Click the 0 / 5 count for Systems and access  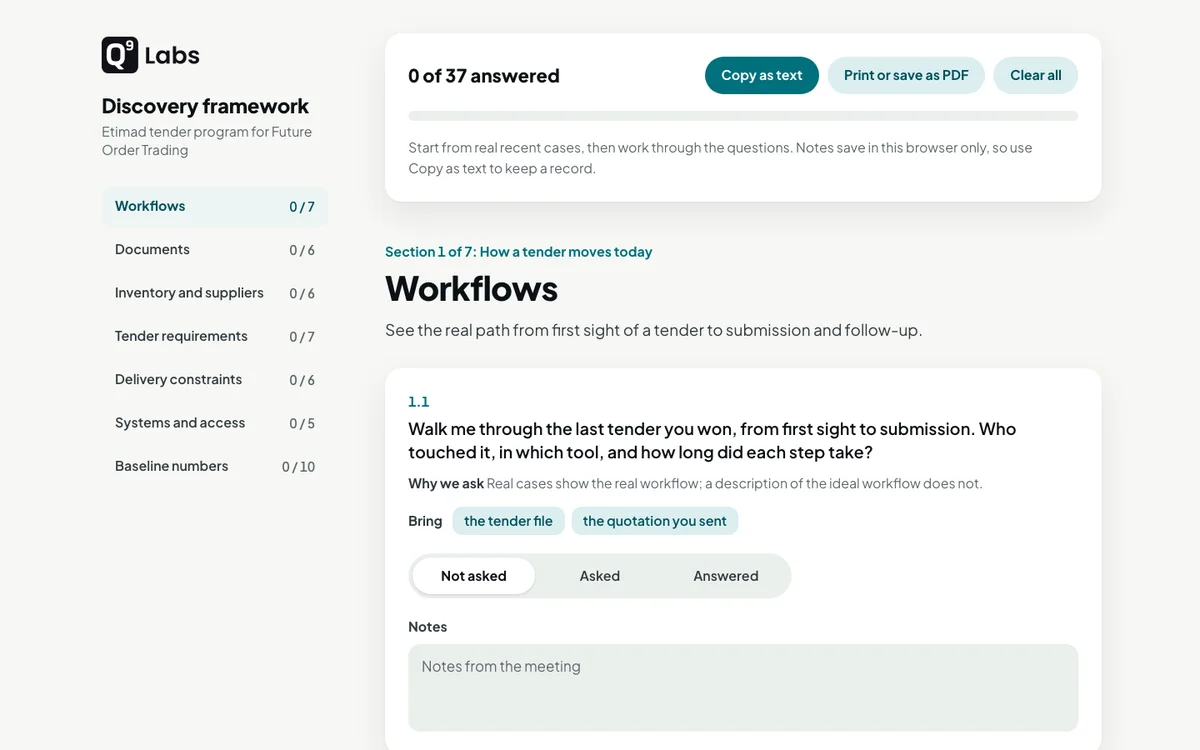pyautogui.click(x=302, y=424)
